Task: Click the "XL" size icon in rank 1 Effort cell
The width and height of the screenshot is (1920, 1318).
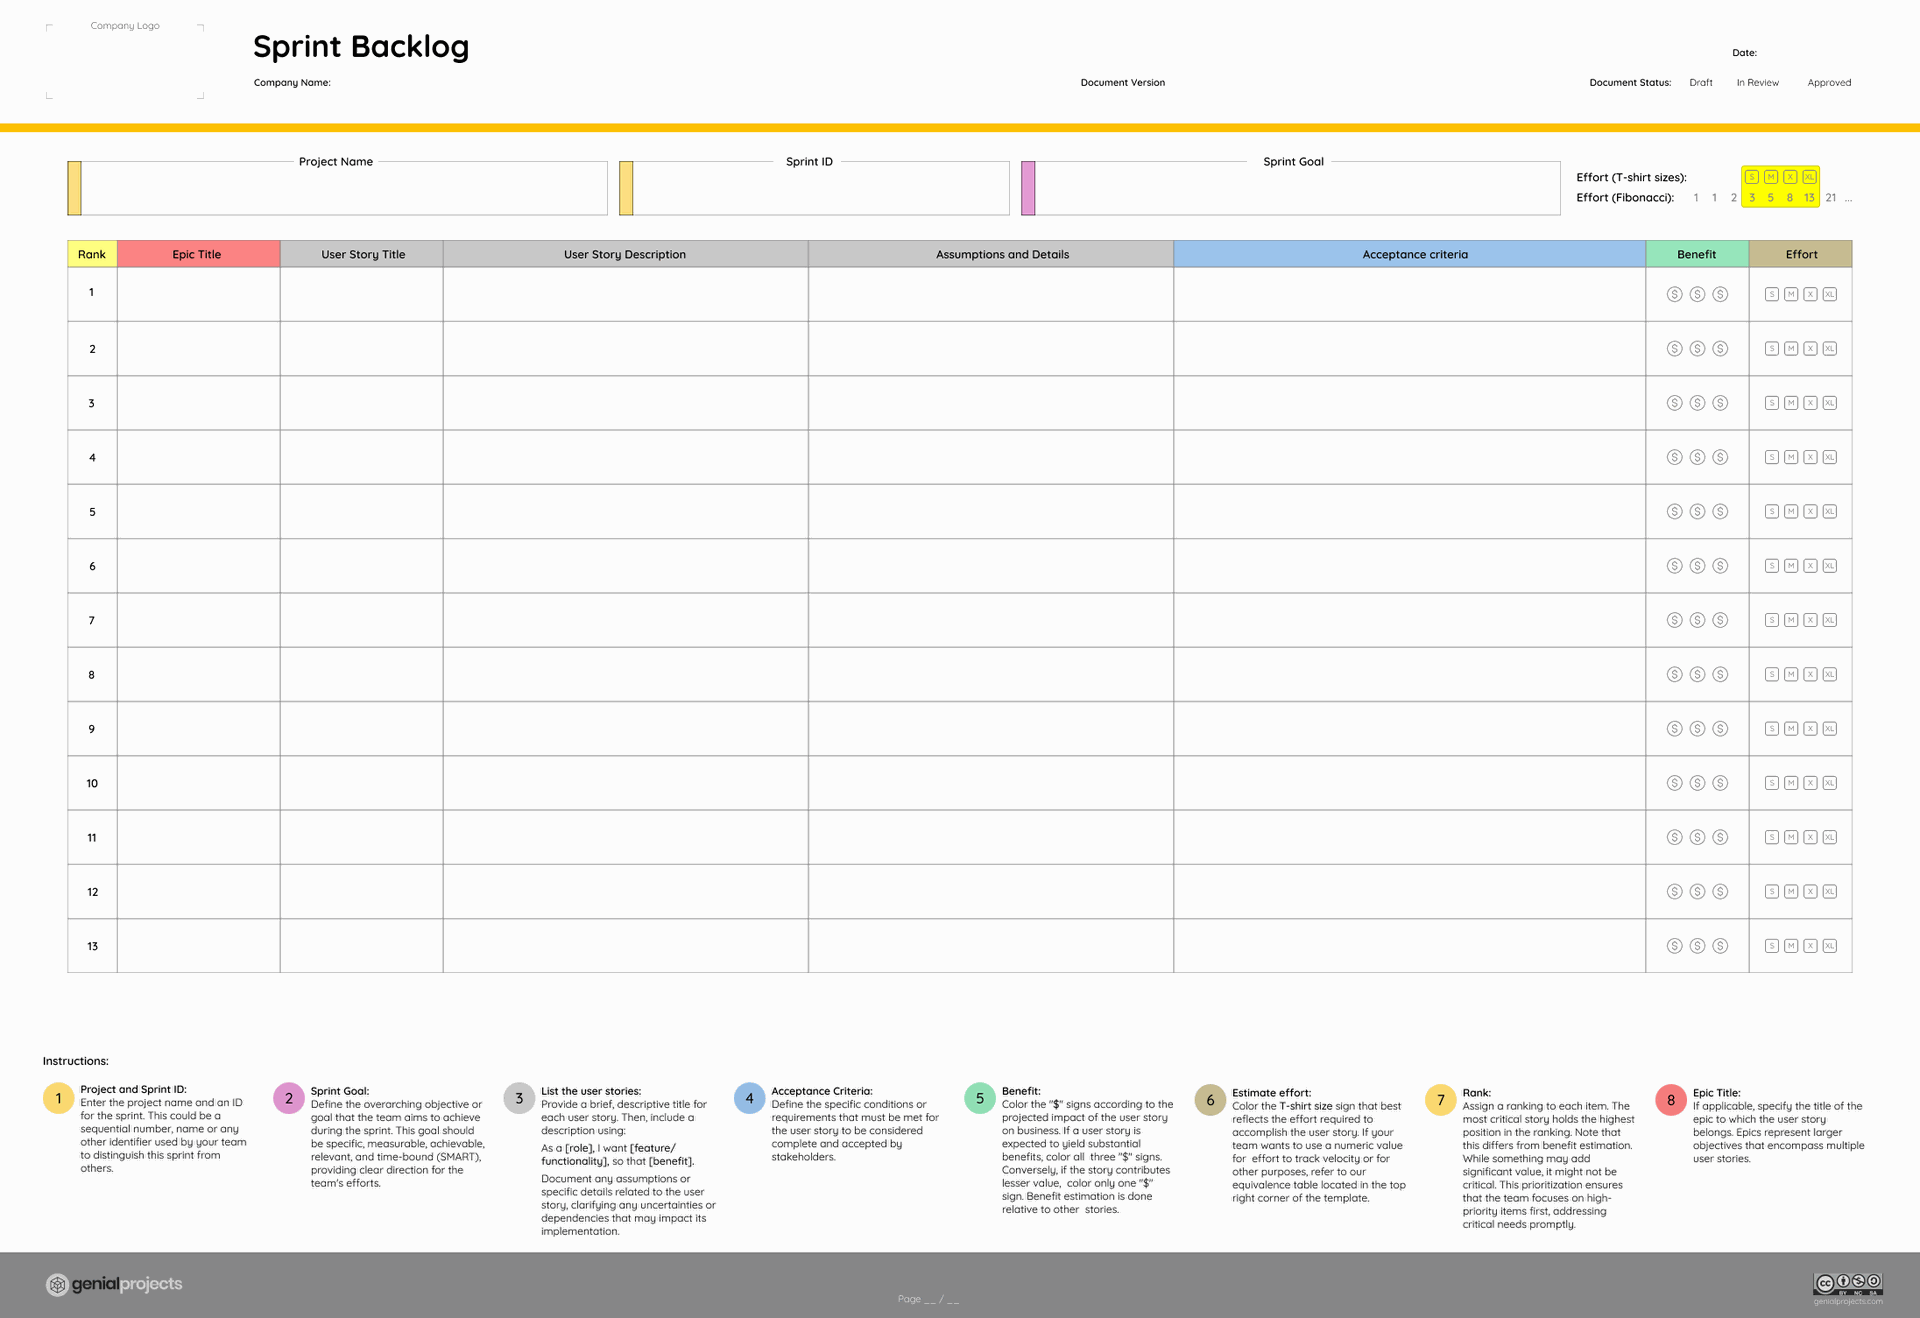Action: tap(1829, 293)
